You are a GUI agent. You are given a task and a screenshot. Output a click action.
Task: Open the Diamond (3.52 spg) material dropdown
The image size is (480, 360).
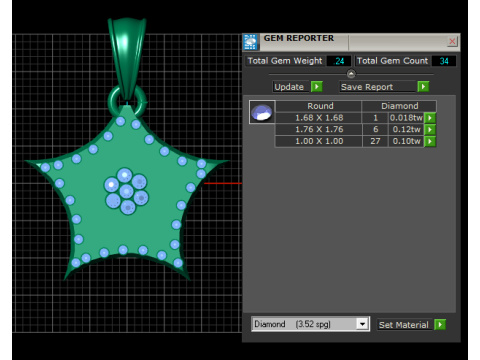pyautogui.click(x=362, y=324)
